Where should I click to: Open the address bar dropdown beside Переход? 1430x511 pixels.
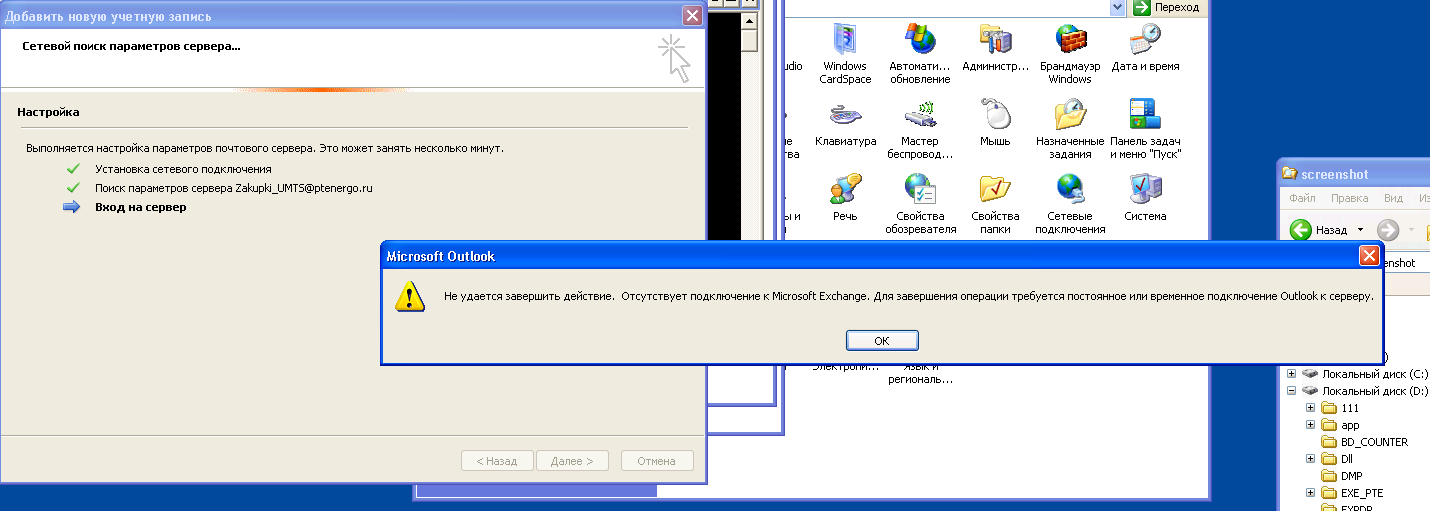pyautogui.click(x=1117, y=7)
